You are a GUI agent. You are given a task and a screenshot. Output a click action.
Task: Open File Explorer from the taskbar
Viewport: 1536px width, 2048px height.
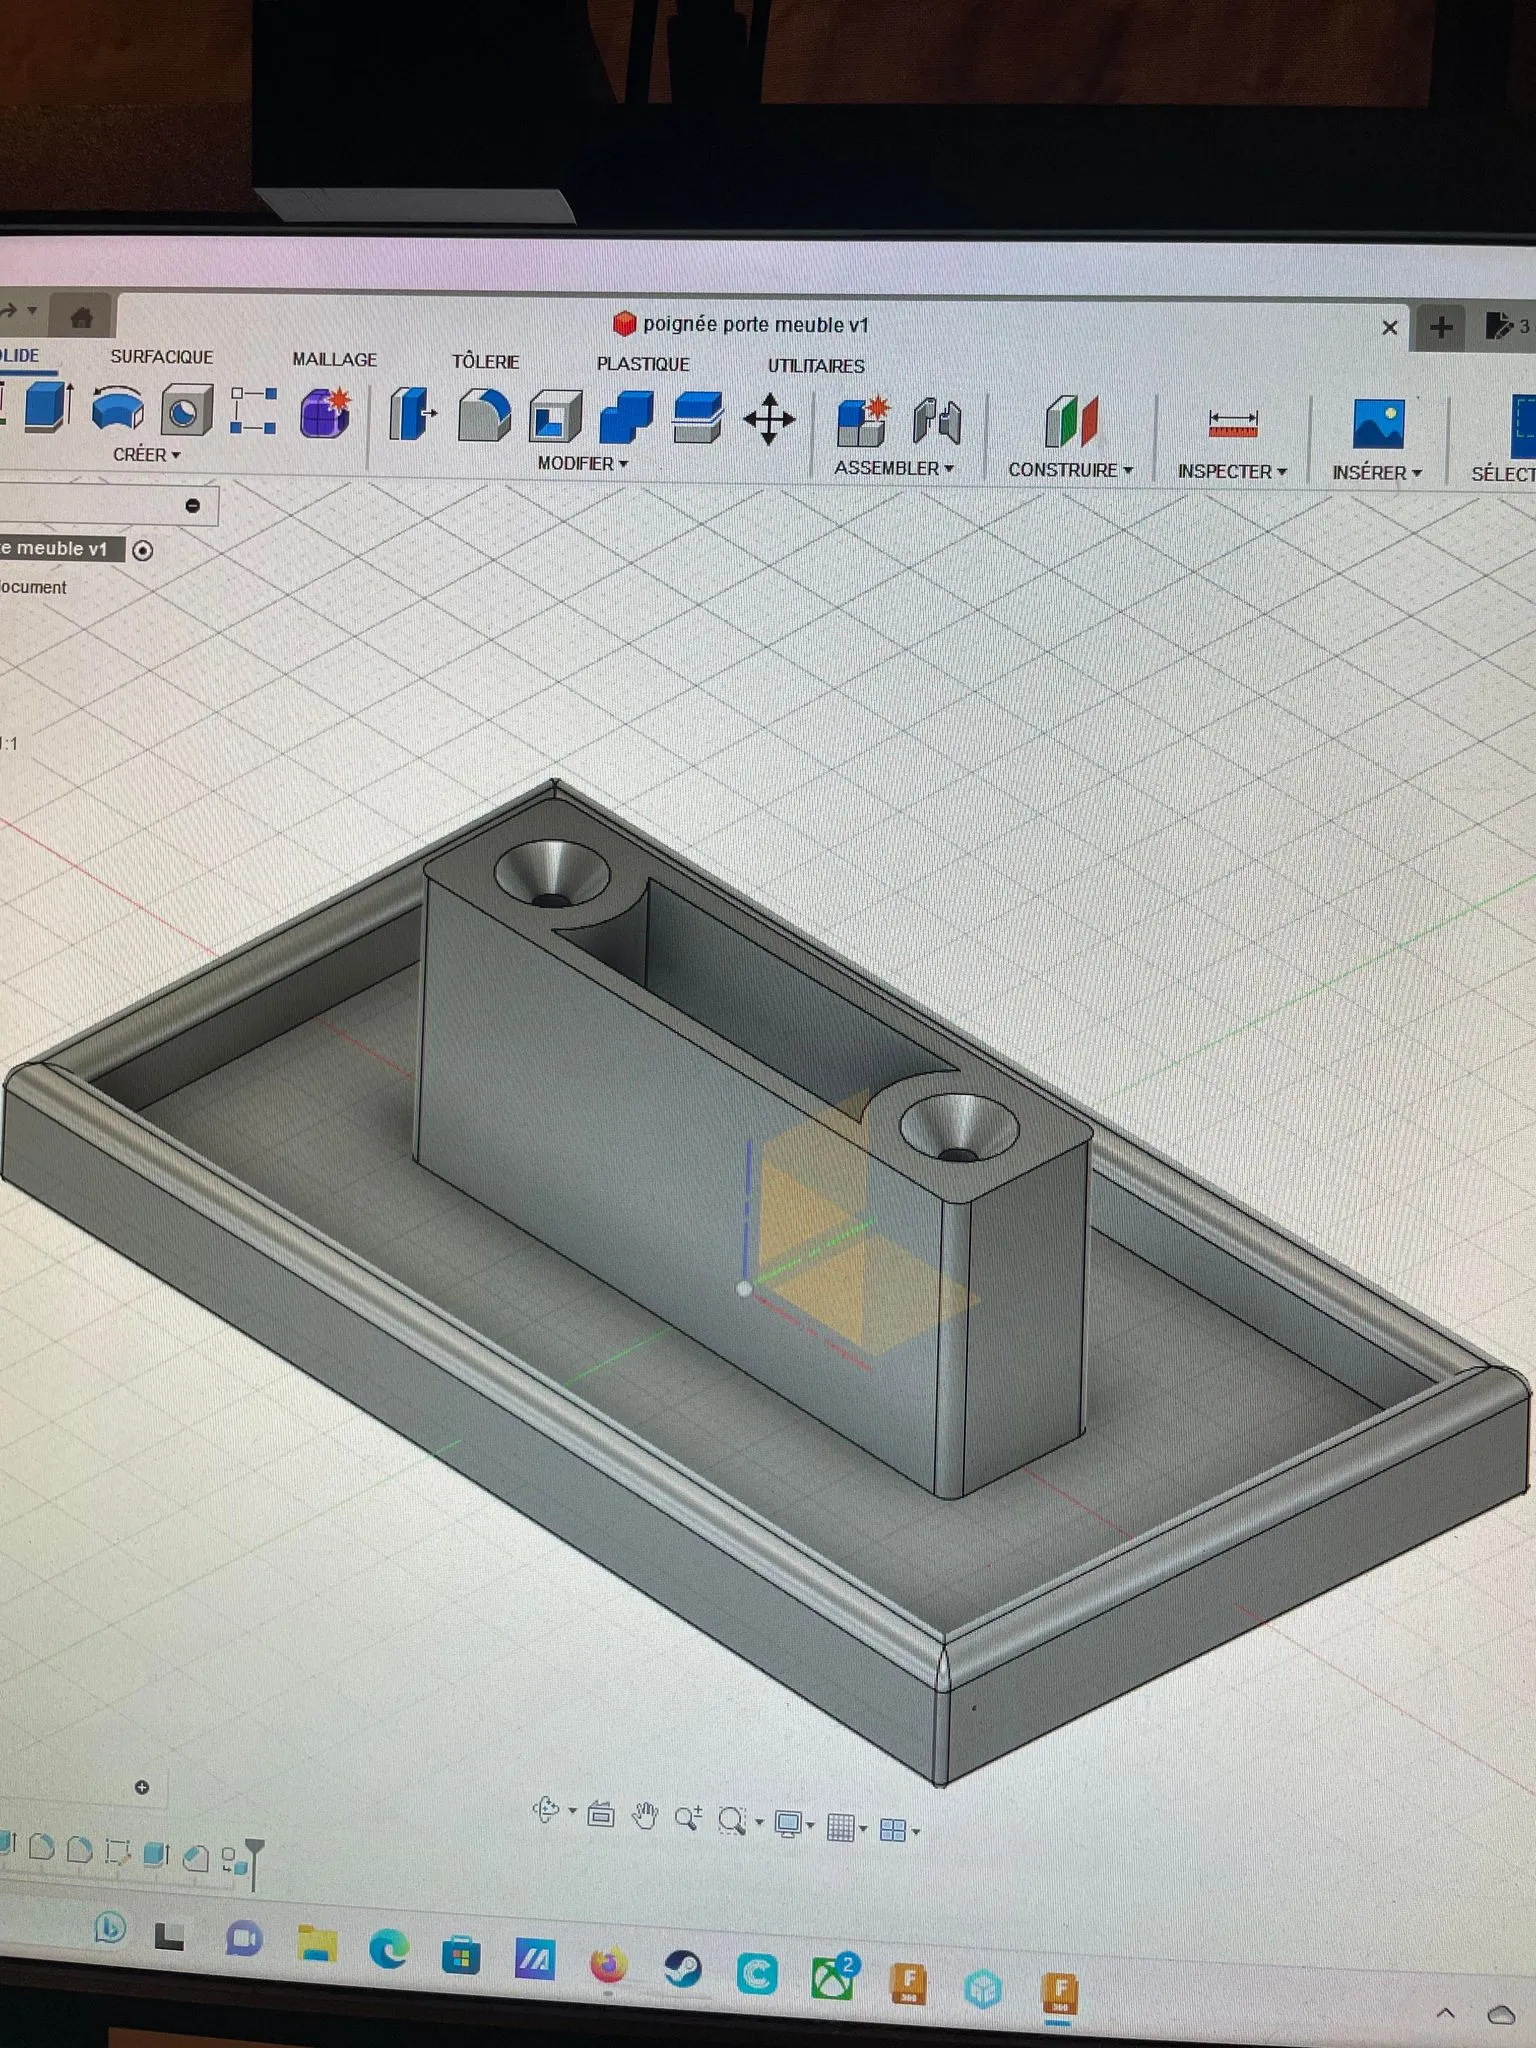(x=317, y=1945)
